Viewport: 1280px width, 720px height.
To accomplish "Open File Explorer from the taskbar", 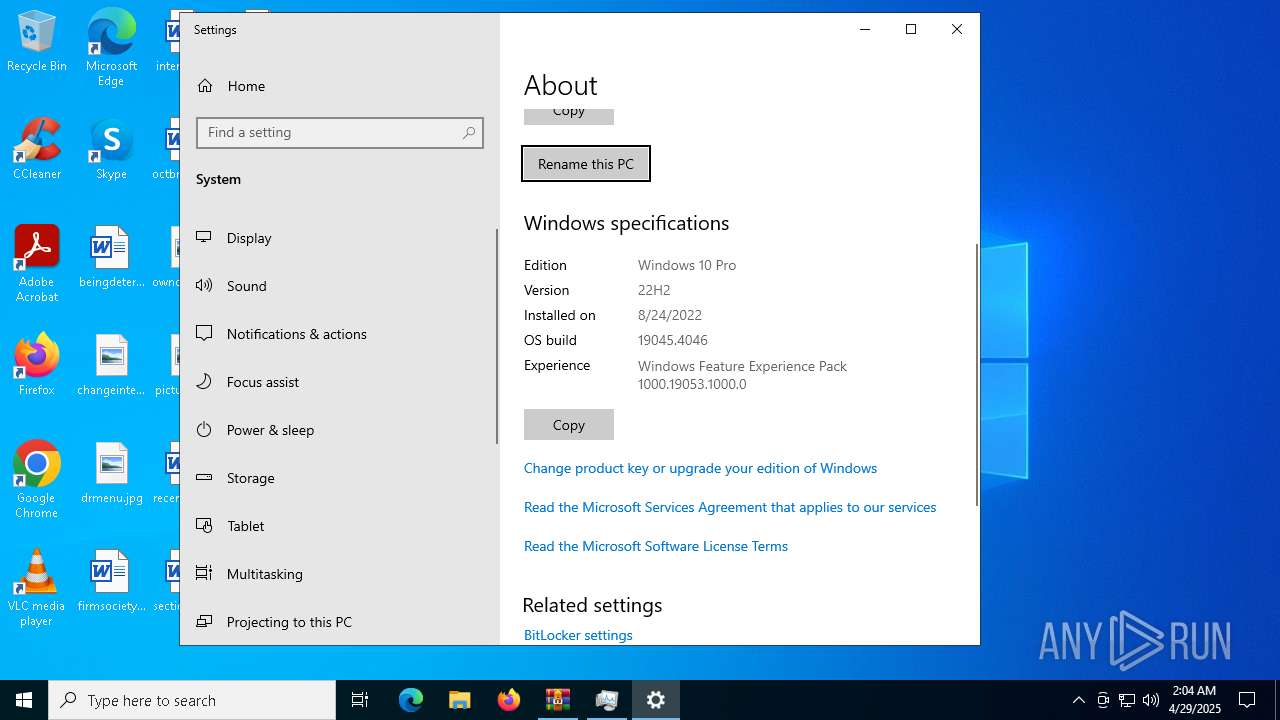I will pyautogui.click(x=459, y=700).
